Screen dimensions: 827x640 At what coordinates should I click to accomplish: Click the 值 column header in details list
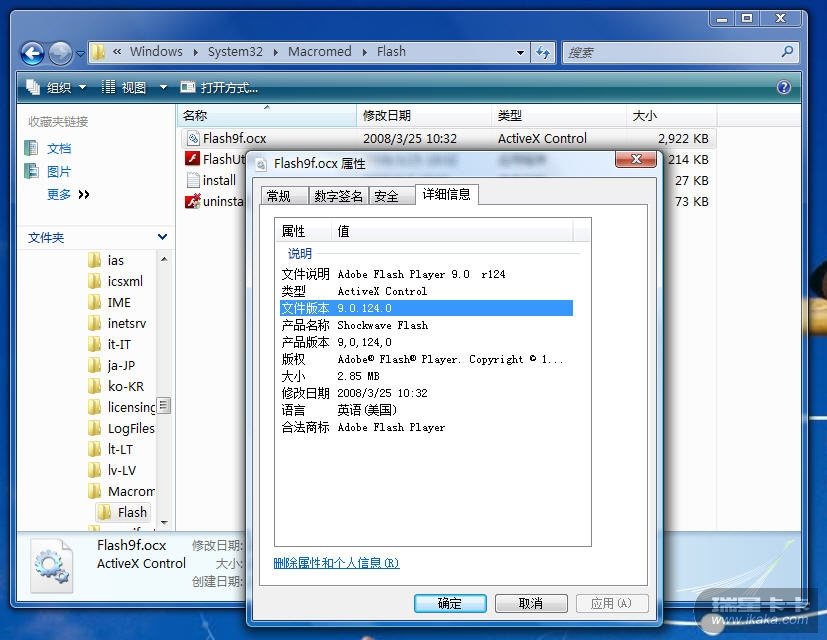coord(453,231)
